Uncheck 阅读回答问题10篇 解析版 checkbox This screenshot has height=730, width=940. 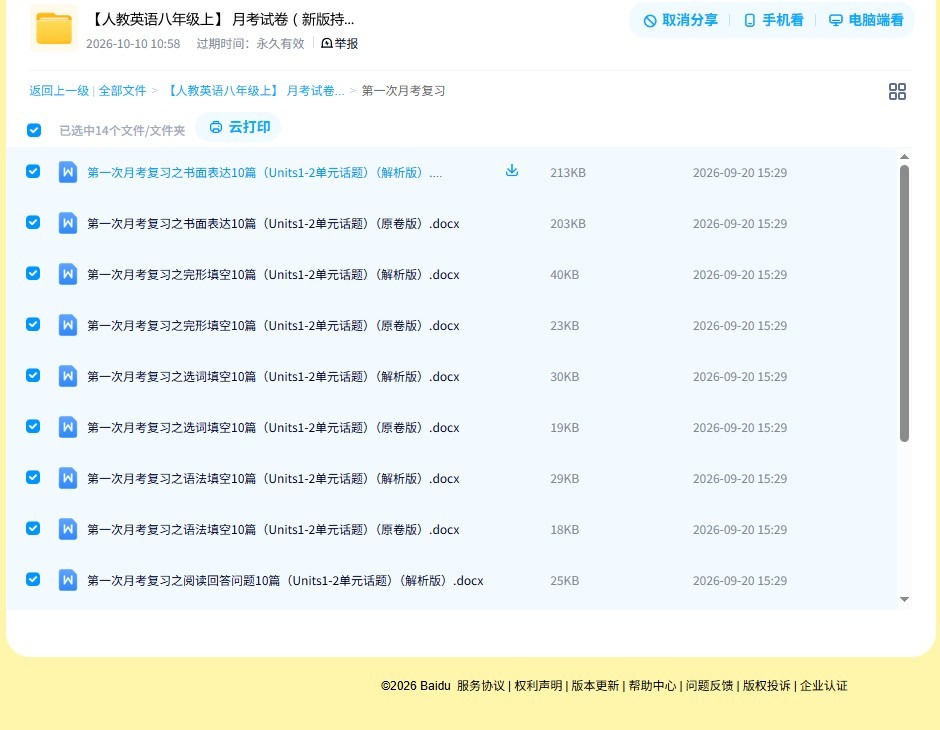33,579
